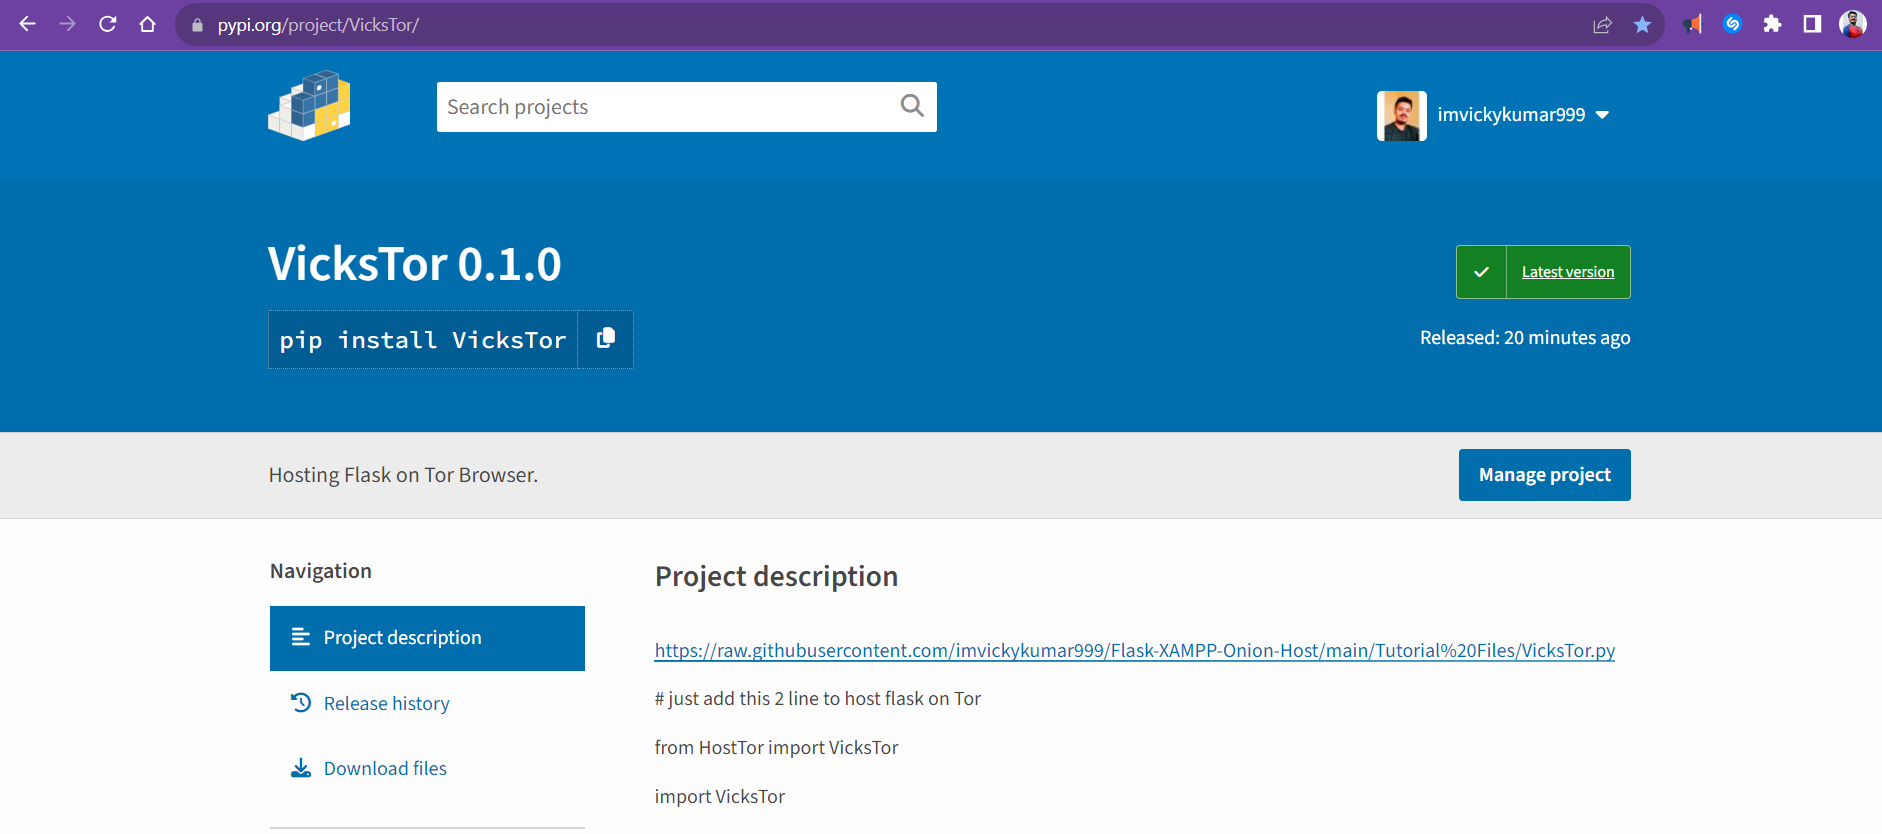The width and height of the screenshot is (1882, 834).
Task: Open Manage project
Action: pyautogui.click(x=1545, y=475)
